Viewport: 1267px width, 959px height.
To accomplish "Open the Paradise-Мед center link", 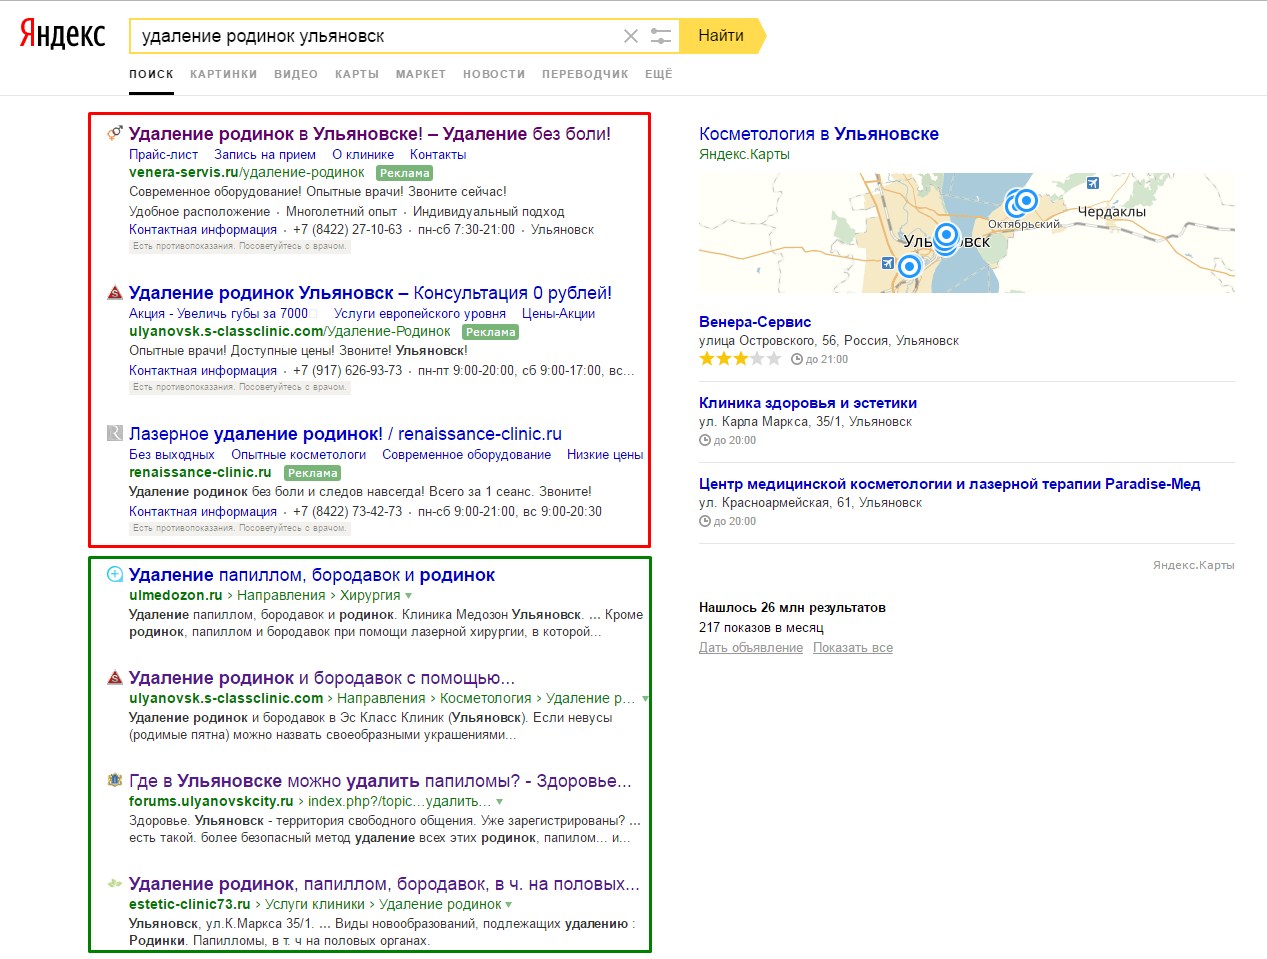I will [x=949, y=484].
